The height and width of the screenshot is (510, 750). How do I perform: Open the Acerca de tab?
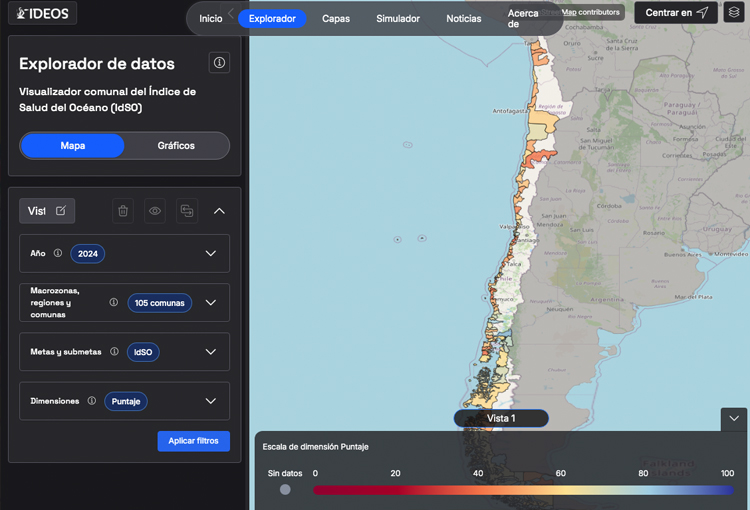523,19
